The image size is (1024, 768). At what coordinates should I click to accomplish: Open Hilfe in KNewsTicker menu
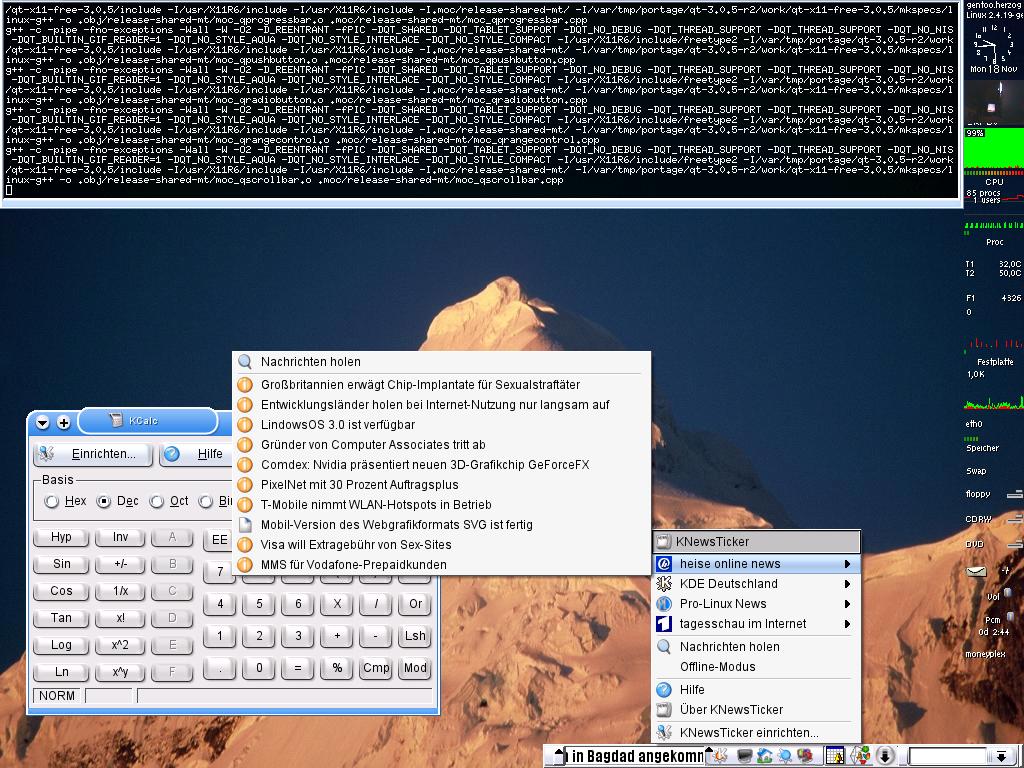[756, 690]
